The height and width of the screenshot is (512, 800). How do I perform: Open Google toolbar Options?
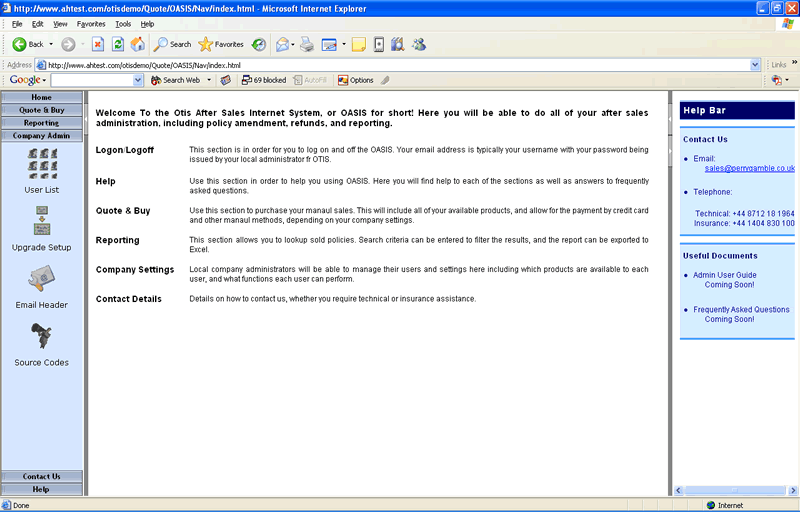356,80
